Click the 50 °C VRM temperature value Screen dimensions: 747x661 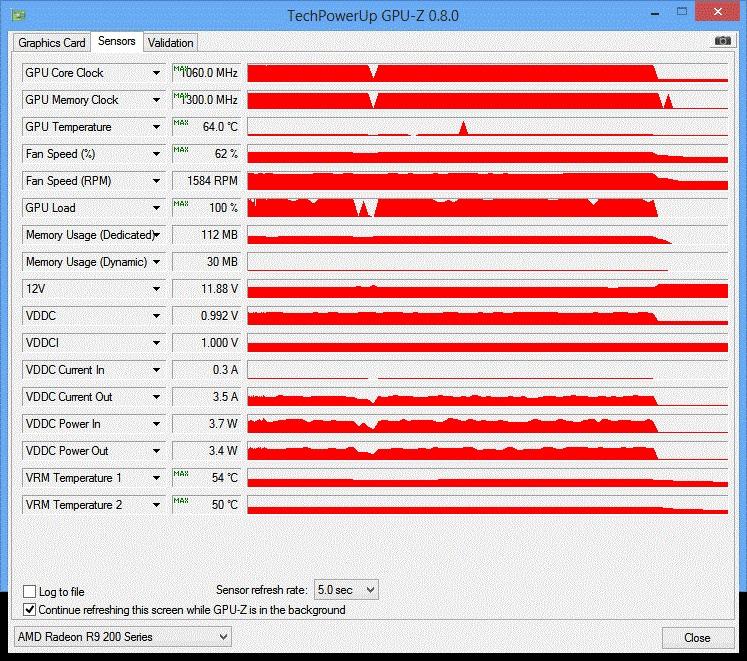point(206,505)
